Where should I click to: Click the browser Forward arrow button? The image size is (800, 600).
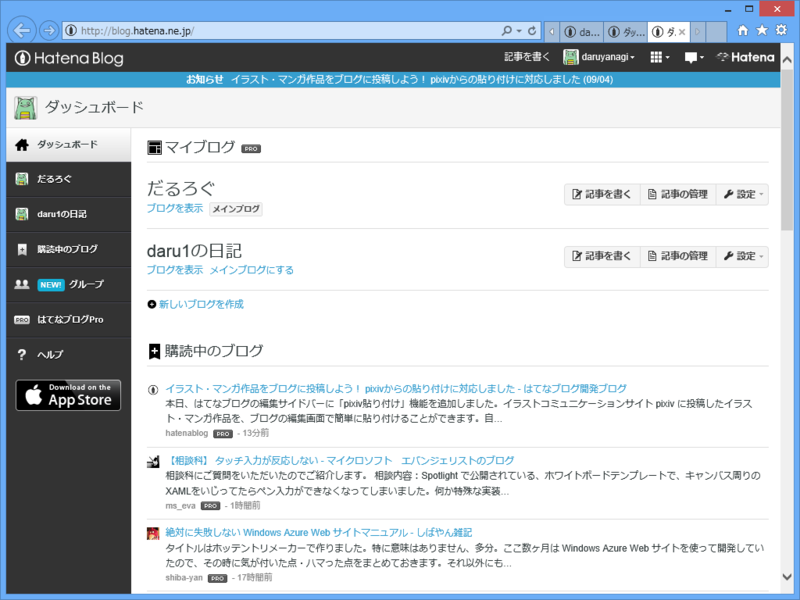point(49,31)
